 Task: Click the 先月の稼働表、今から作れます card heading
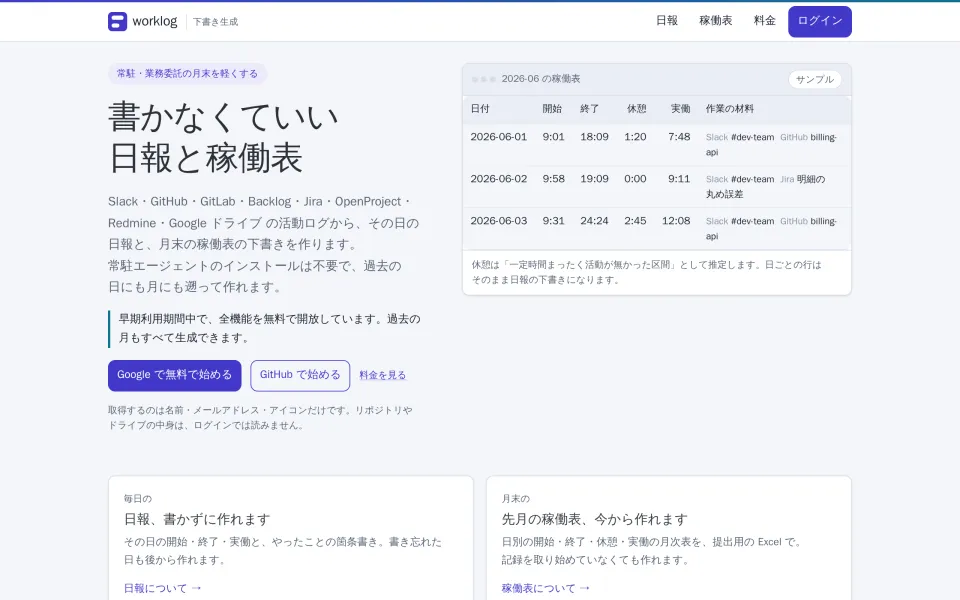click(594, 520)
